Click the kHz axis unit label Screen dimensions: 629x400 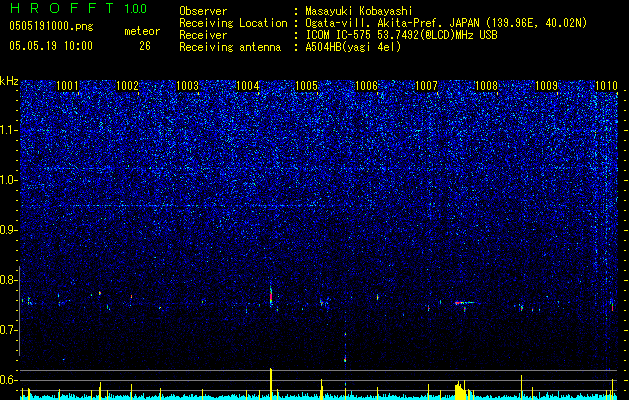9,81
